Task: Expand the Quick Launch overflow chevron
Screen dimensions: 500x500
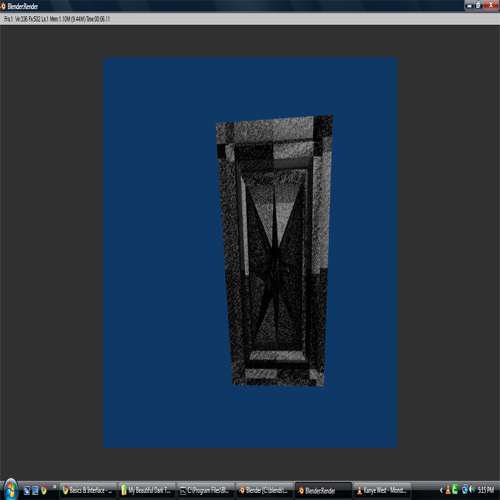Action: tap(54, 487)
